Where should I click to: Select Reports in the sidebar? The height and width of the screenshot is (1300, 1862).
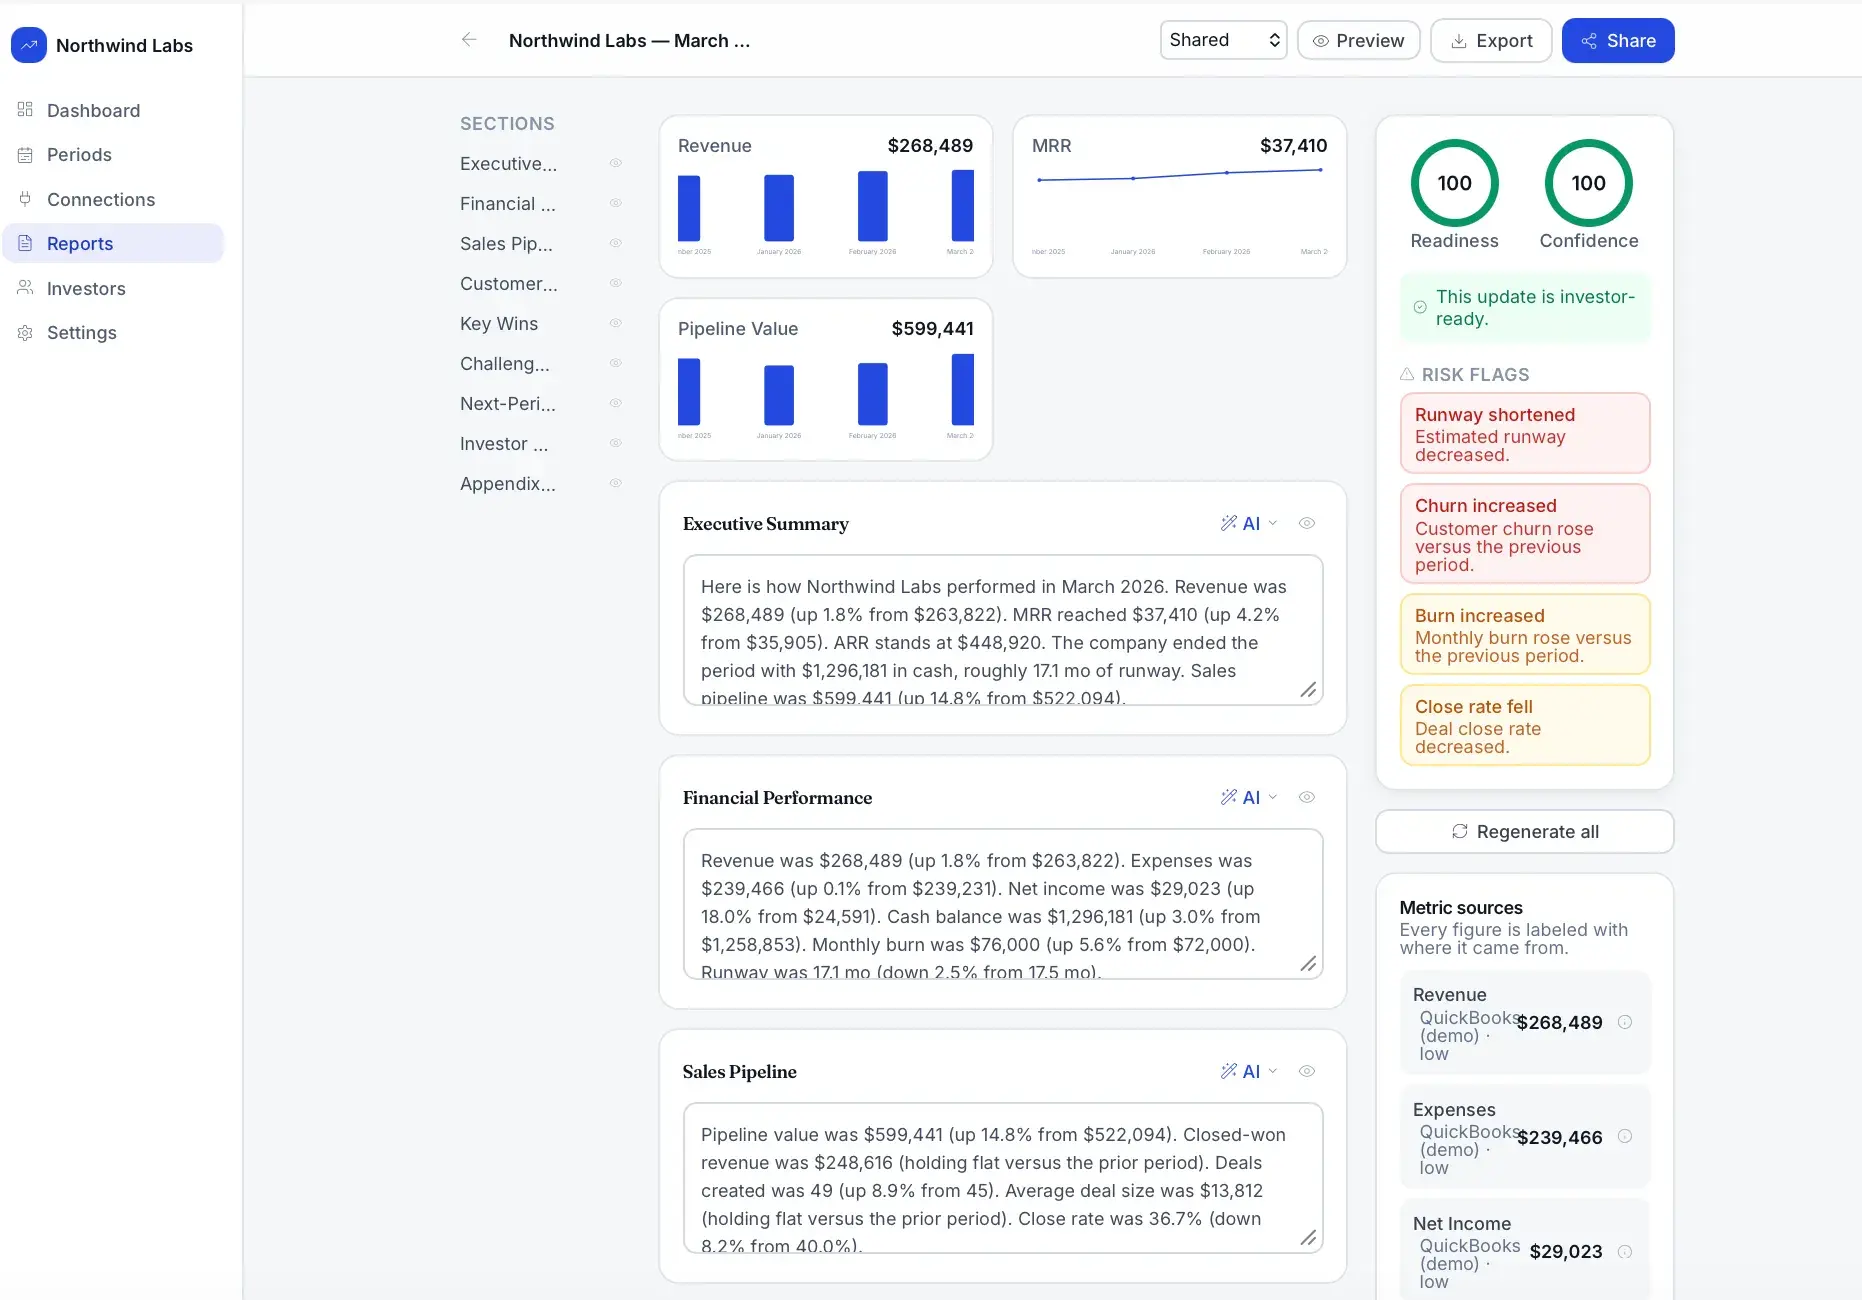(x=113, y=243)
